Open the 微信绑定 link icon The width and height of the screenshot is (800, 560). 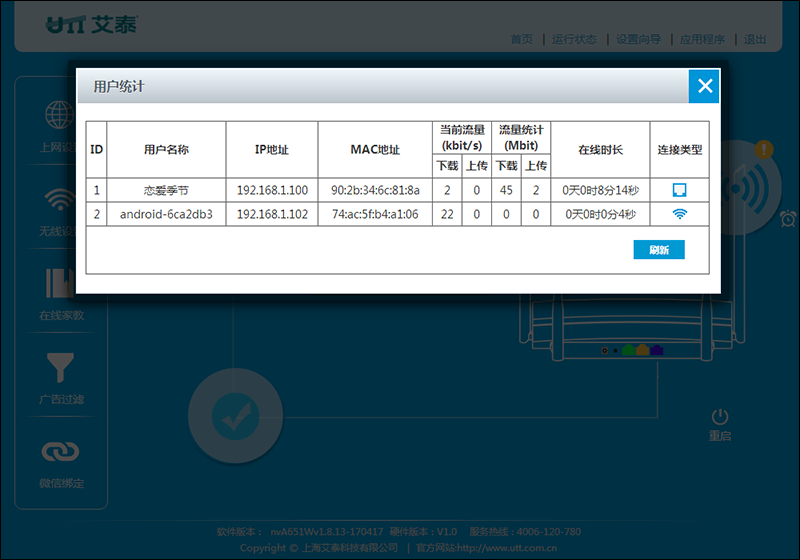click(x=60, y=452)
